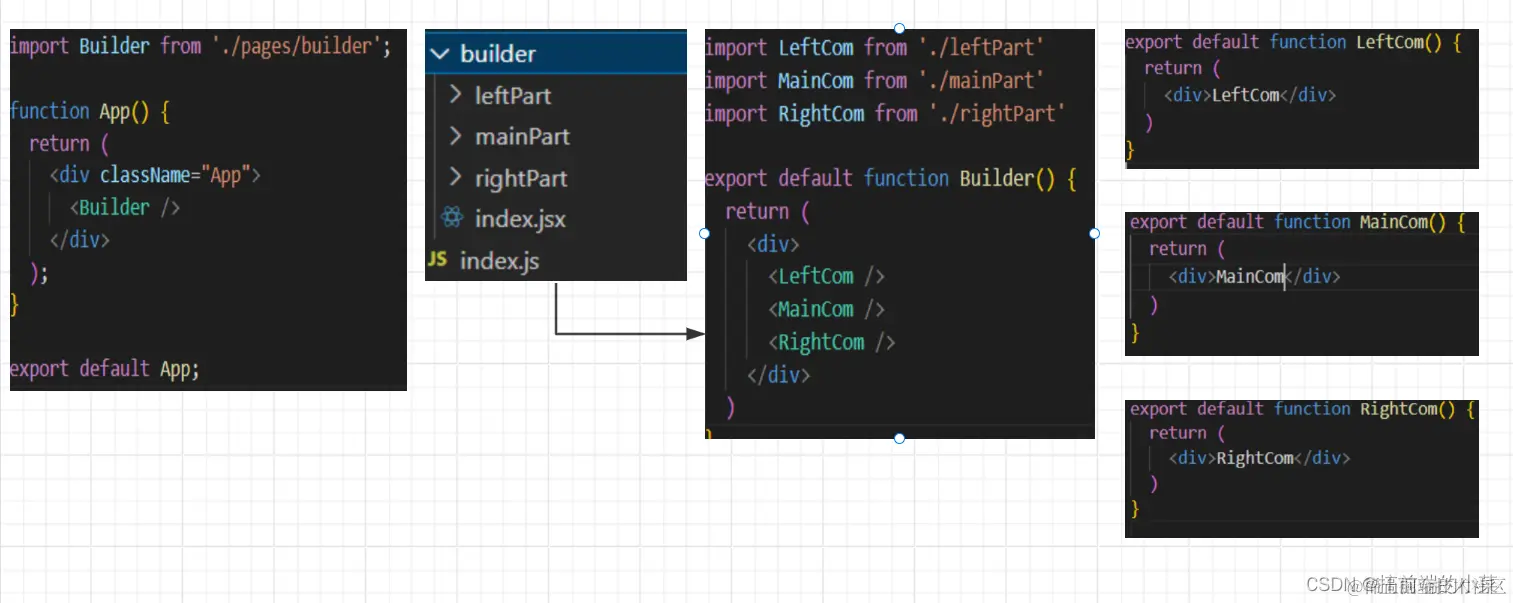Screen dimensions: 1513x603
Task: Click the line "import RightCom from './rightPart'"
Action: (x=886, y=113)
